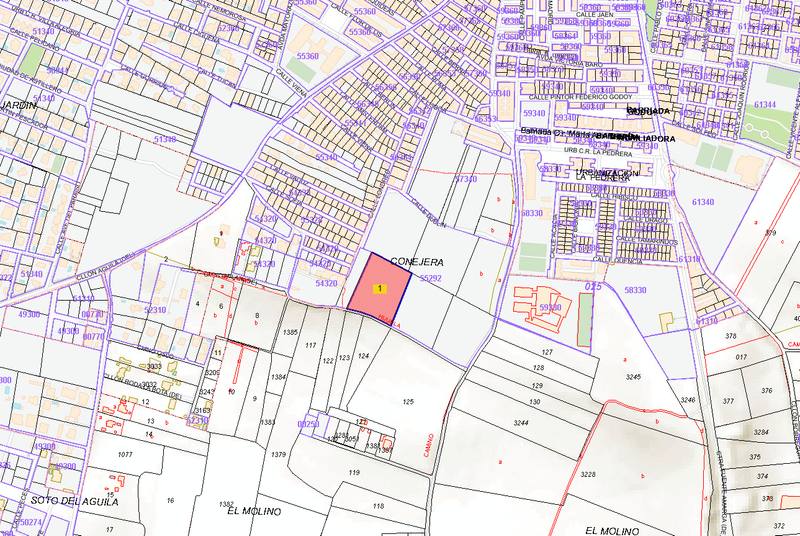Click rural parcel 3245
800x536 pixels.
(x=633, y=377)
